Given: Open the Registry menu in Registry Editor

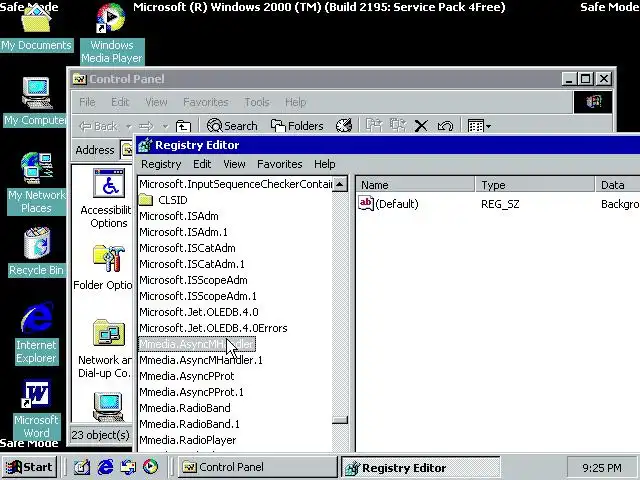Looking at the screenshot, I should (161, 164).
